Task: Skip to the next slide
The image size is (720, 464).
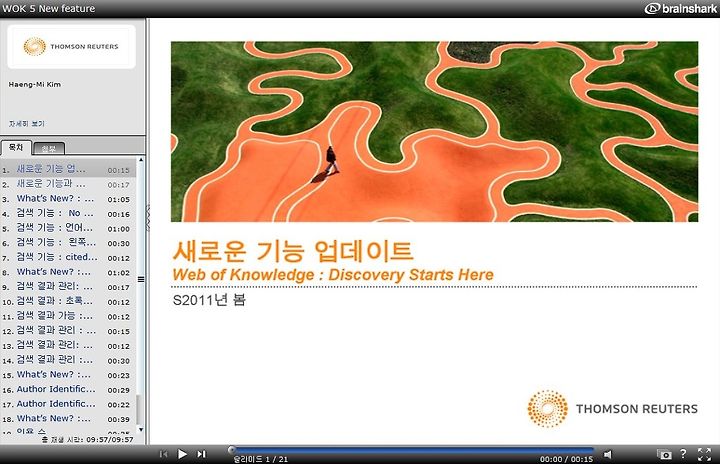Action: point(202,454)
